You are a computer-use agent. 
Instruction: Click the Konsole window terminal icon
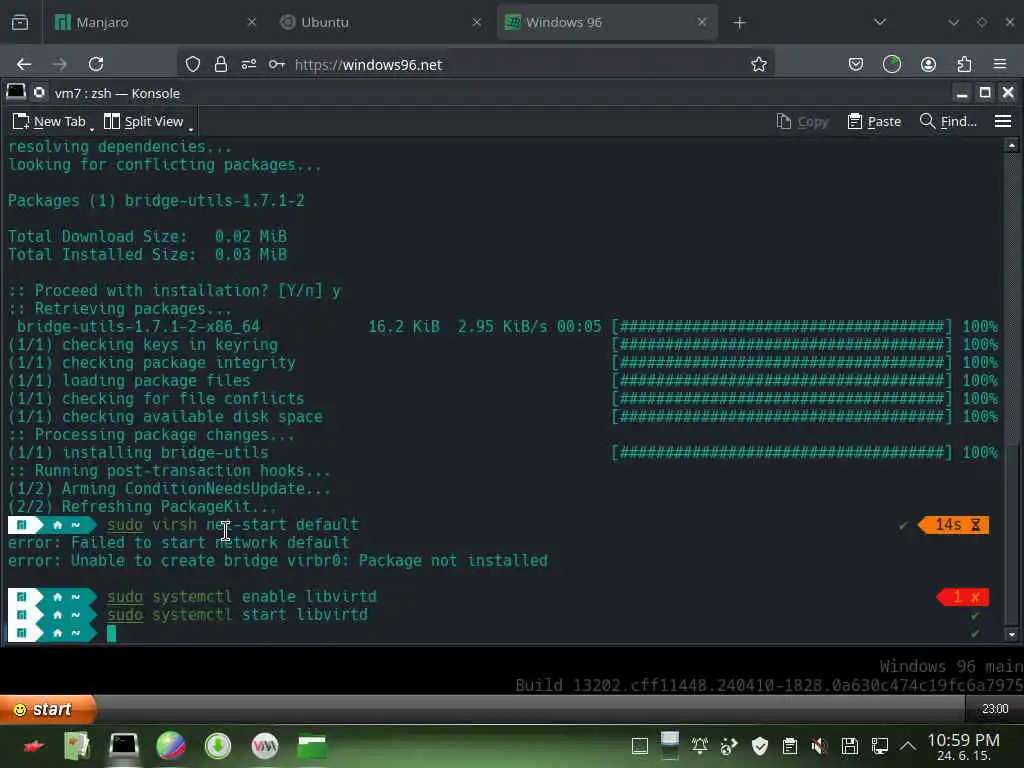click(x=16, y=92)
